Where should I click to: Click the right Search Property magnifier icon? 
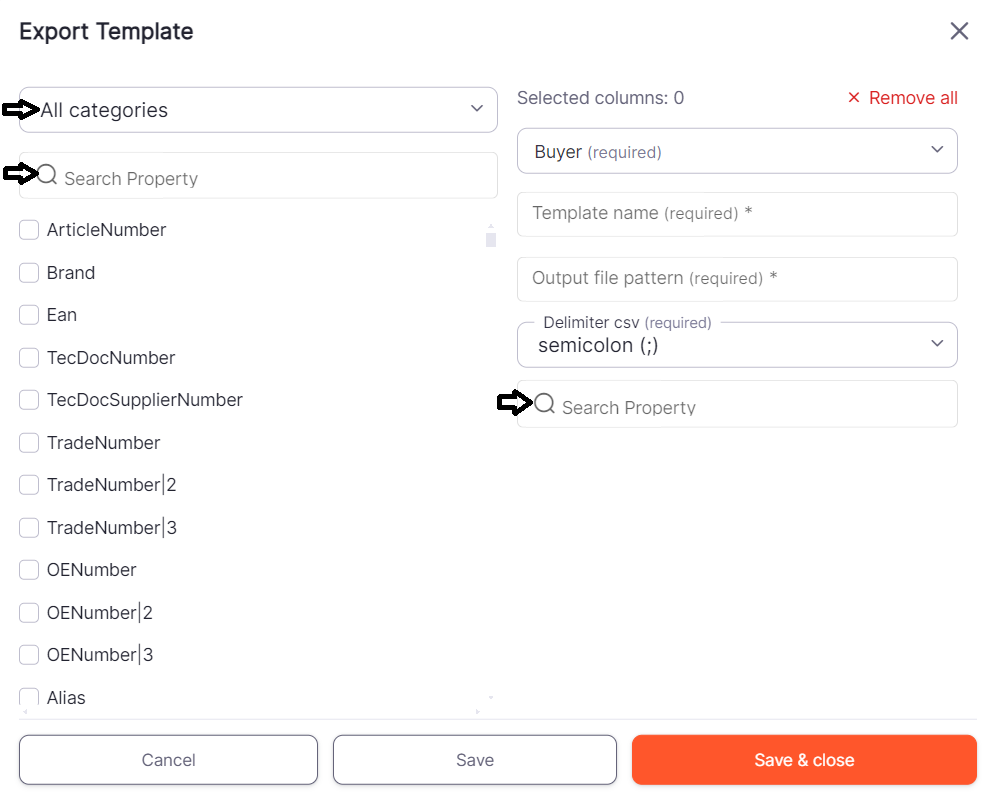click(545, 404)
